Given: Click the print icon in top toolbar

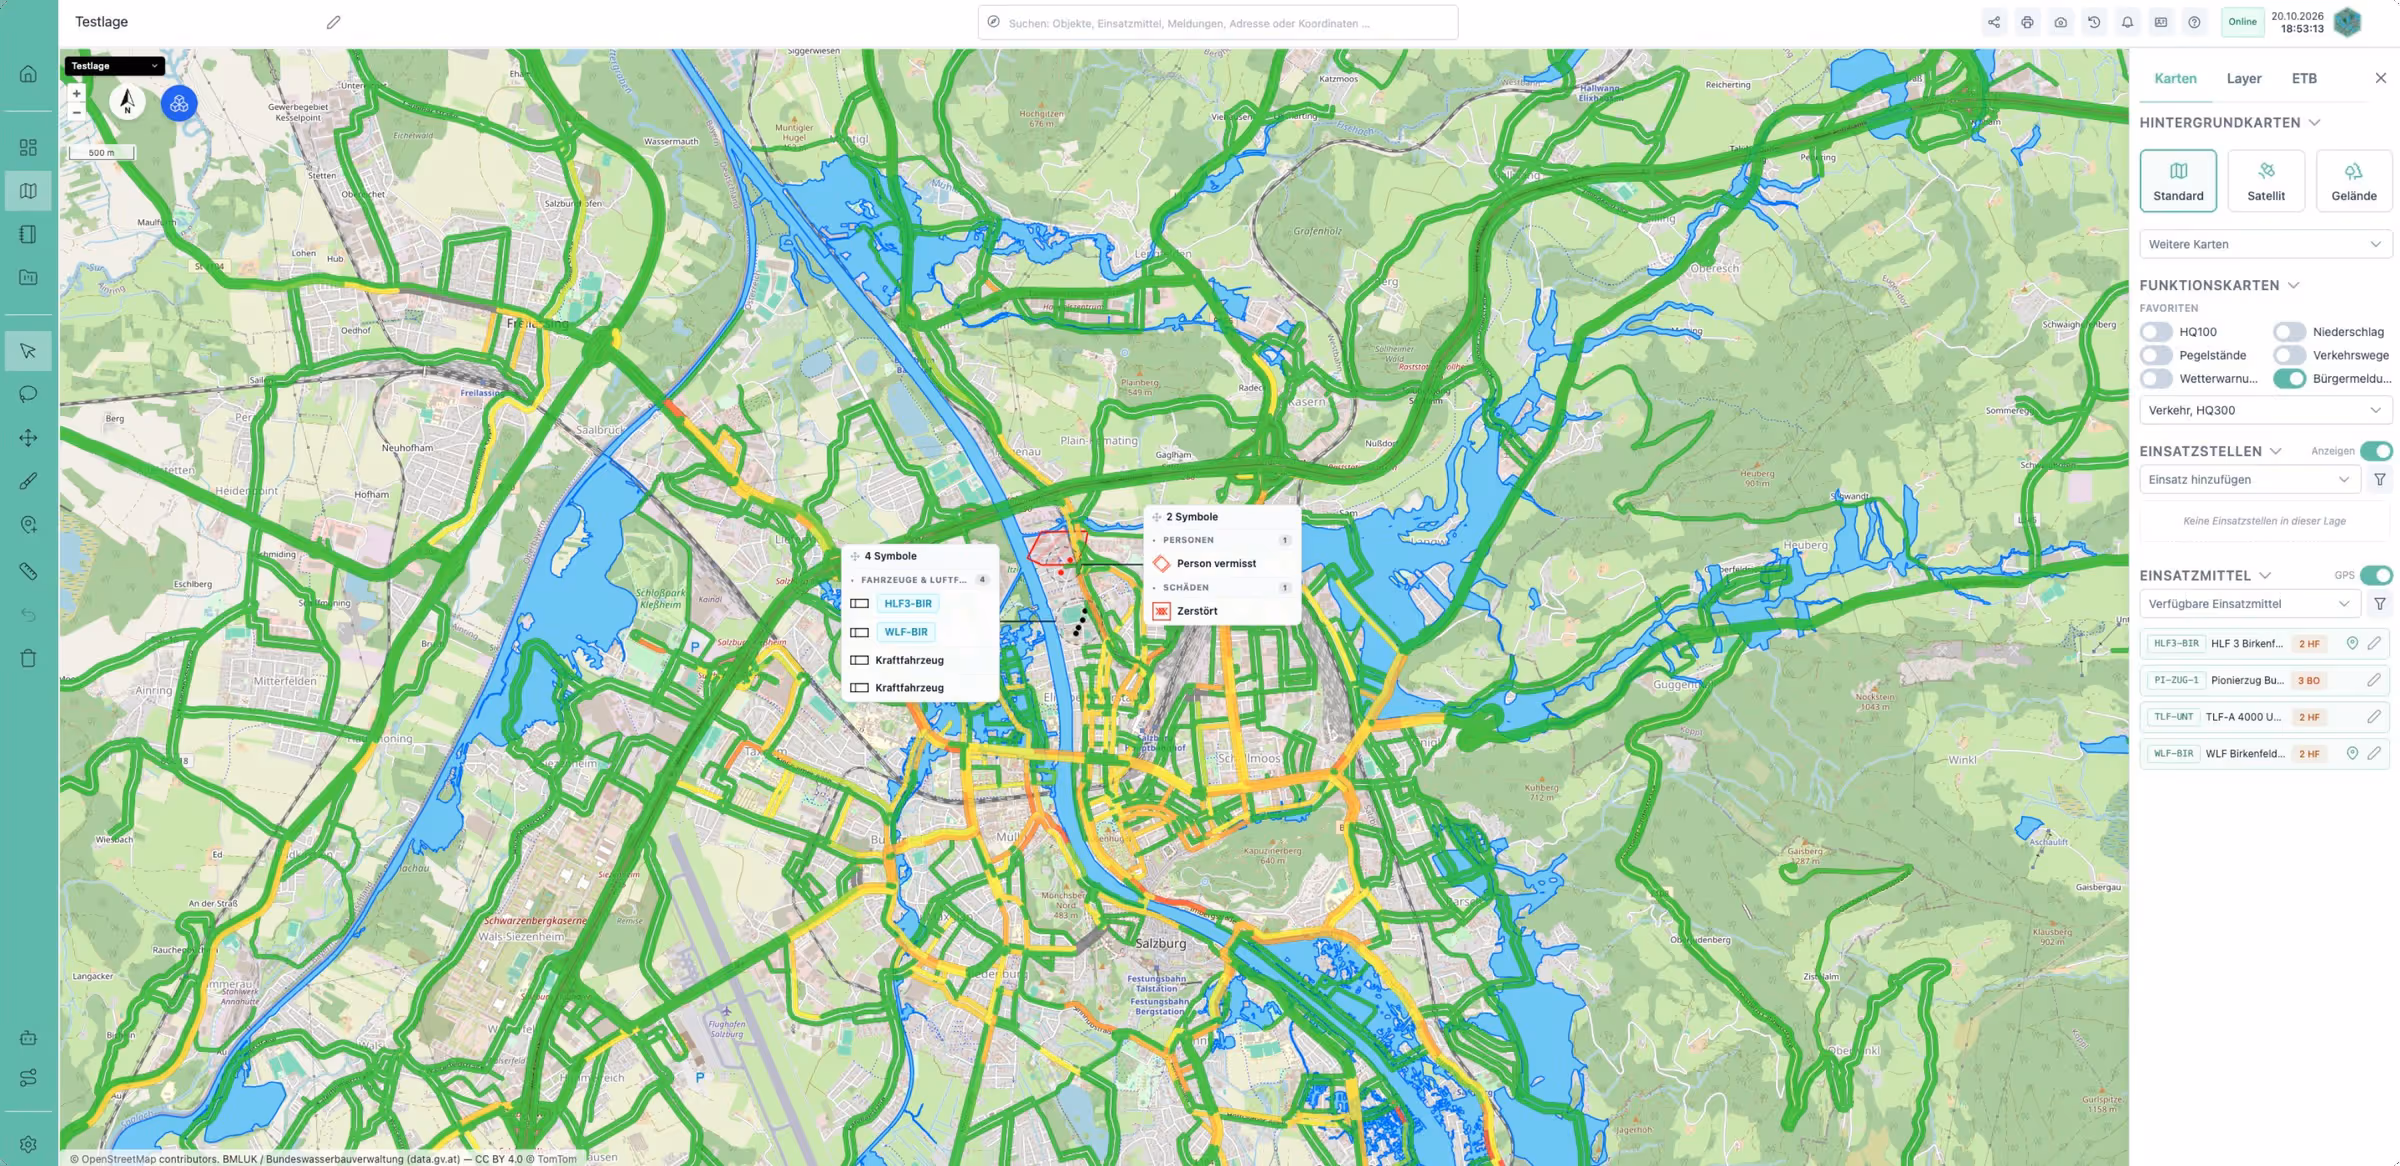Looking at the screenshot, I should [2027, 22].
